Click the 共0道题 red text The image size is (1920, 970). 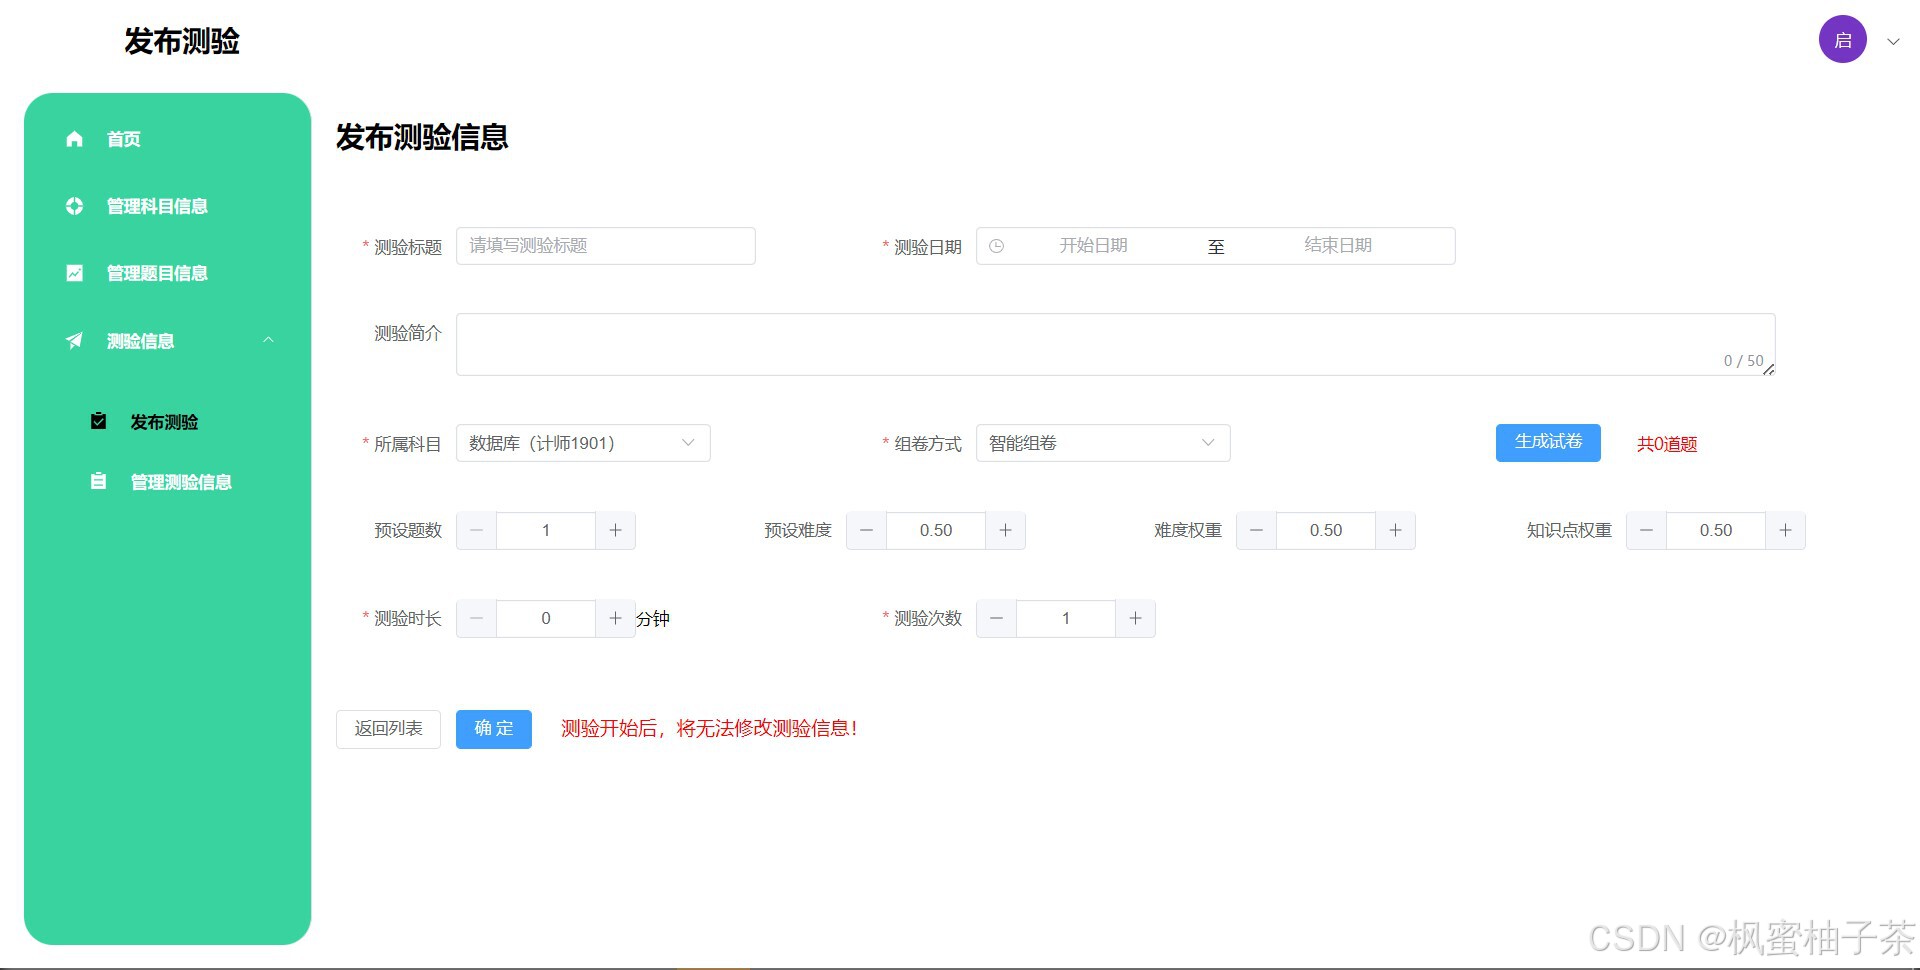(x=1667, y=444)
